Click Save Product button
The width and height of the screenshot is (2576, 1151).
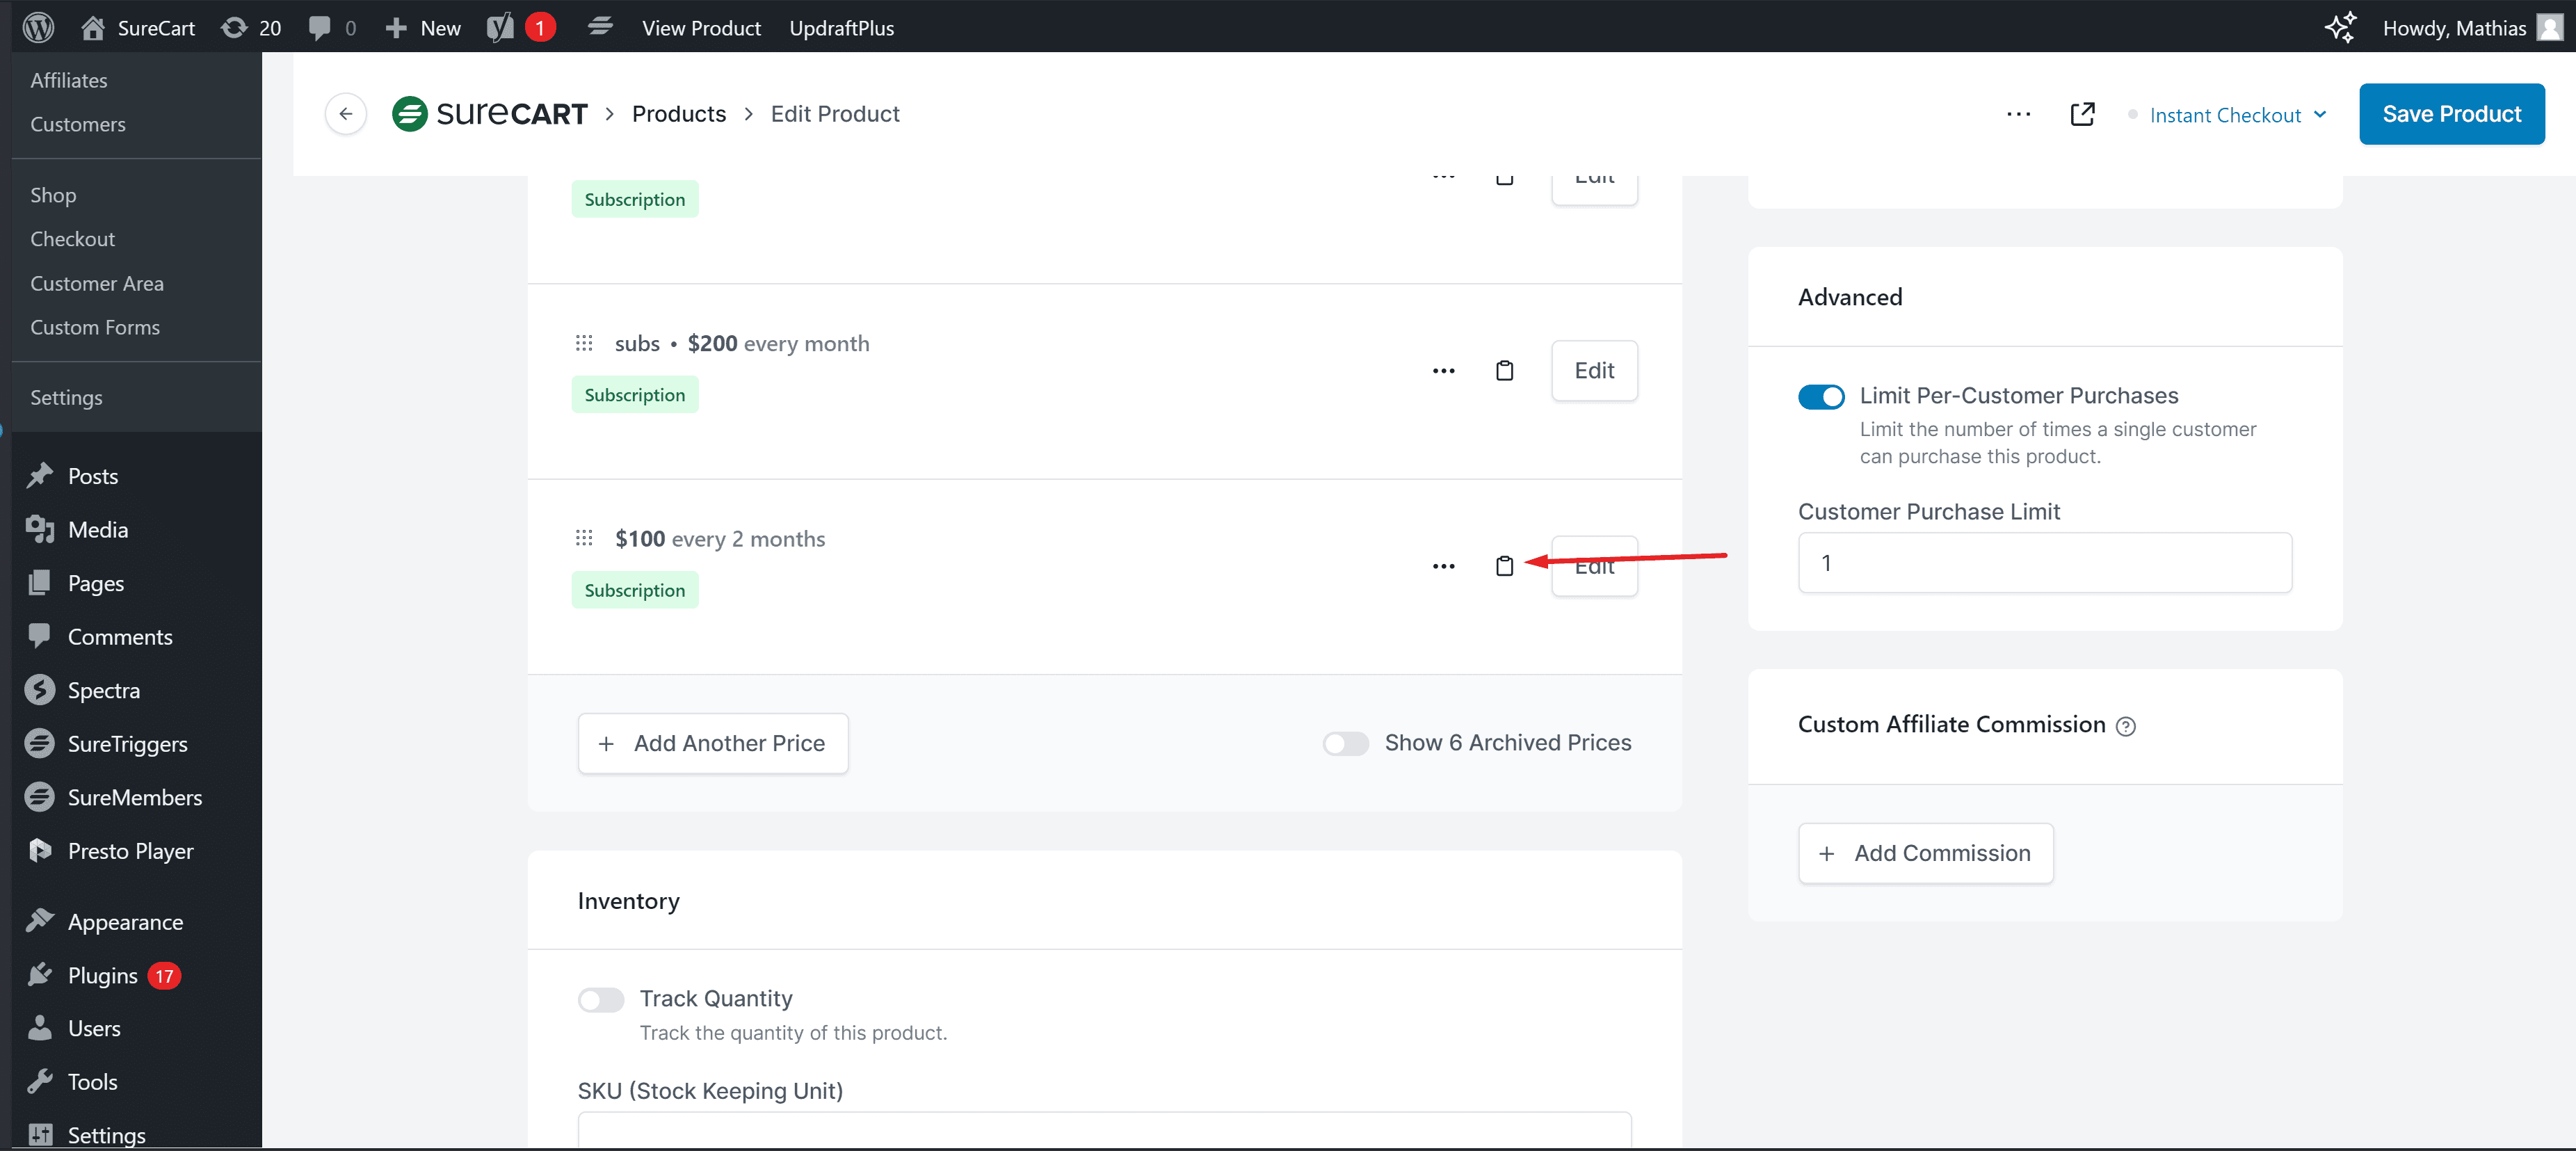tap(2451, 114)
